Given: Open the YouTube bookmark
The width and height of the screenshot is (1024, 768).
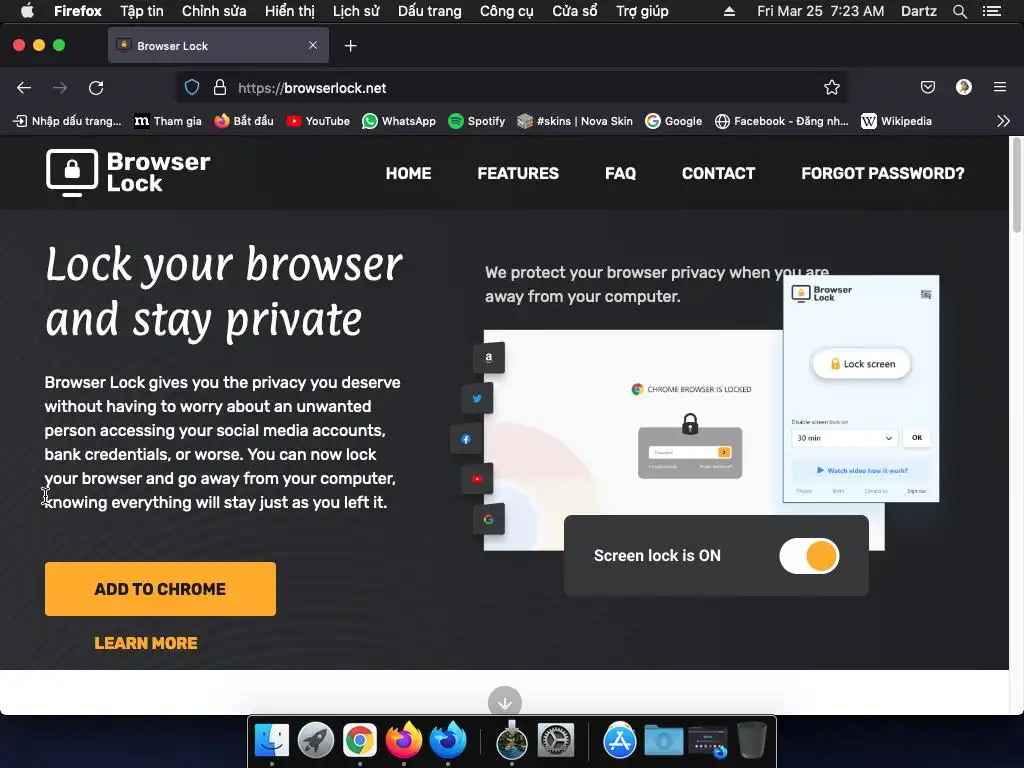Looking at the screenshot, I should (x=318, y=121).
